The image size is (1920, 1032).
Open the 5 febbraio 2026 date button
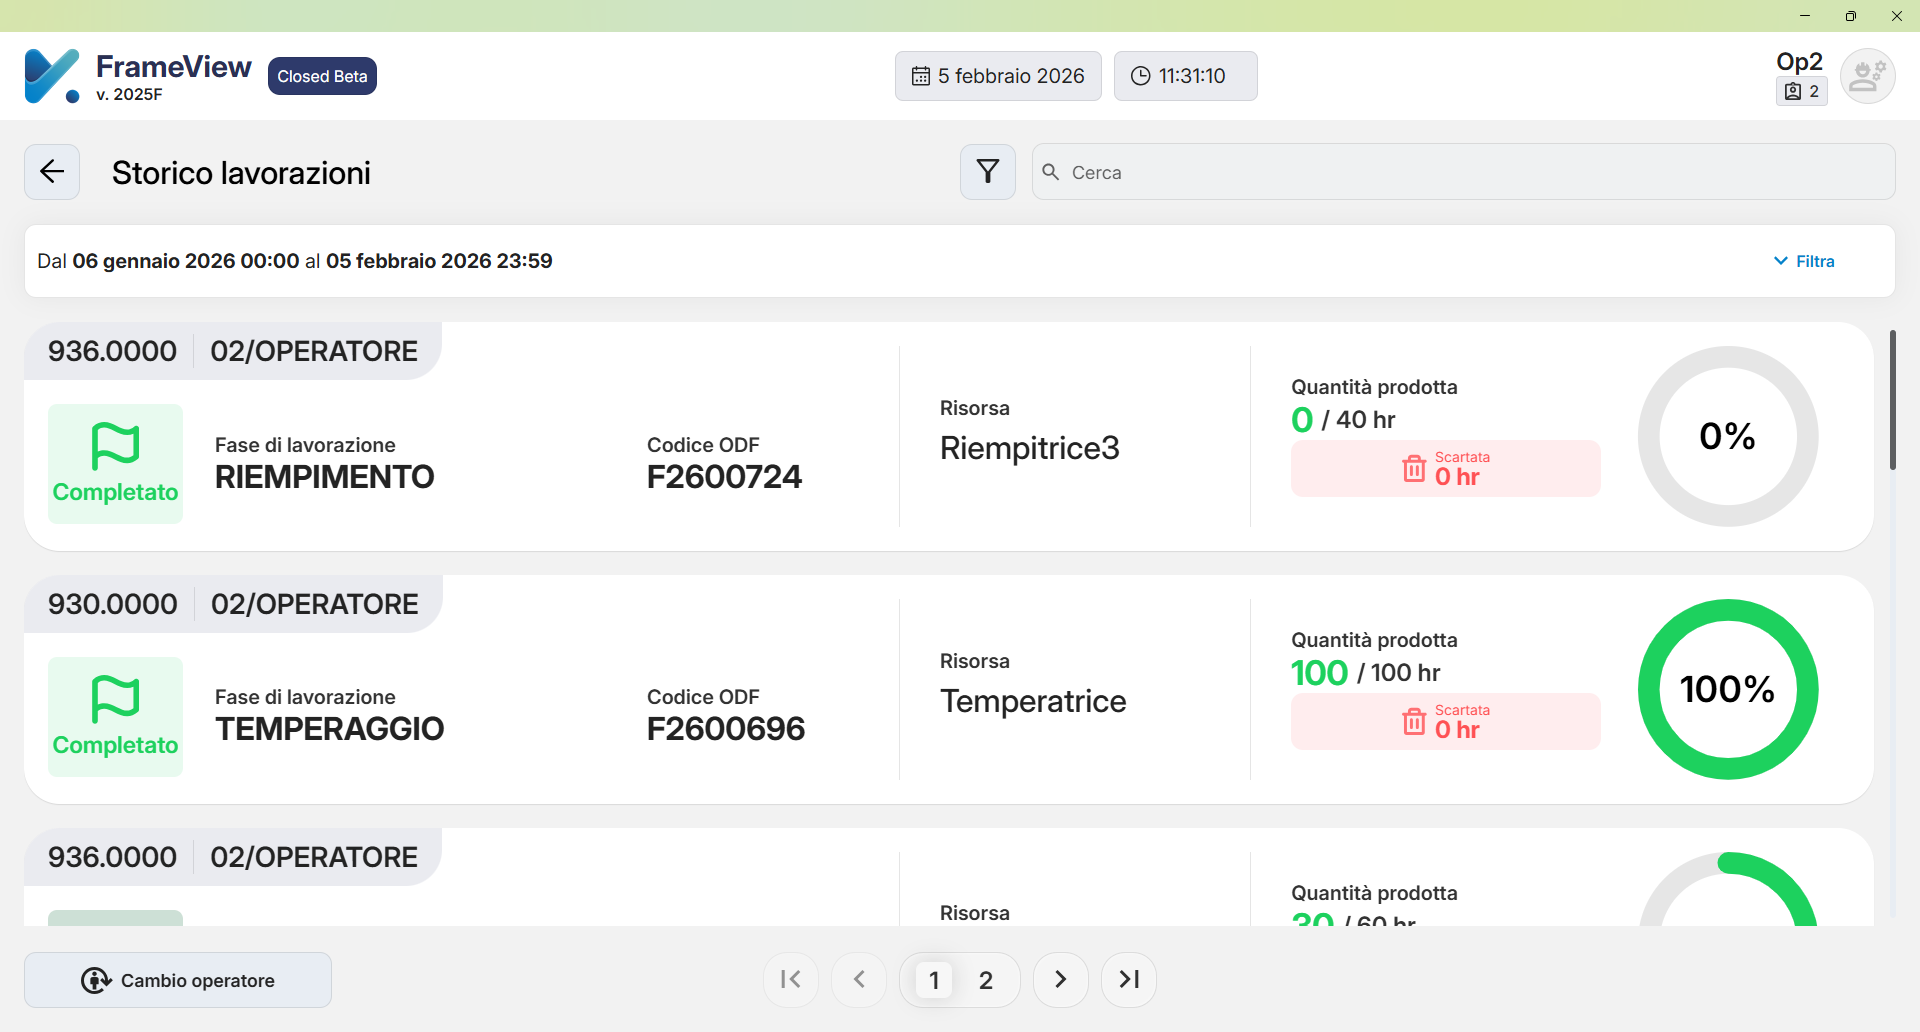point(998,76)
